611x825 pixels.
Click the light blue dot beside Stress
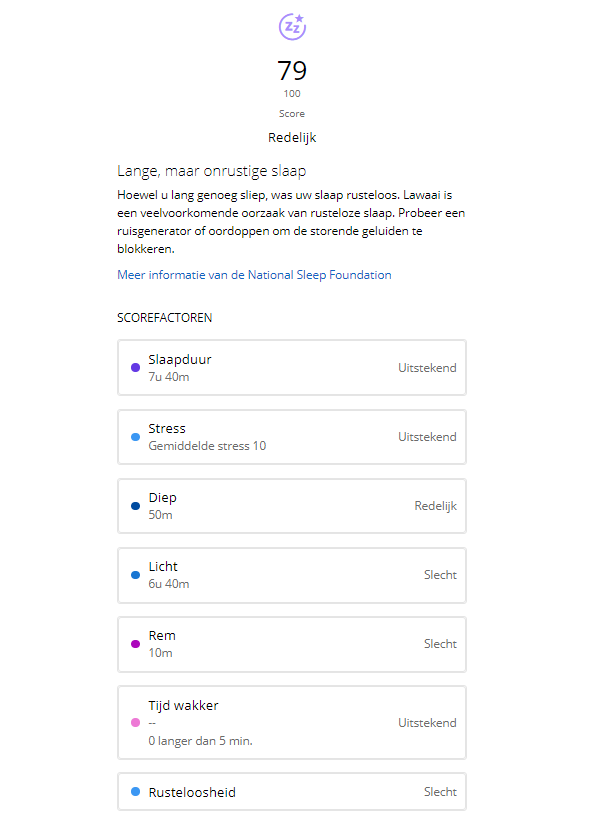click(x=135, y=437)
